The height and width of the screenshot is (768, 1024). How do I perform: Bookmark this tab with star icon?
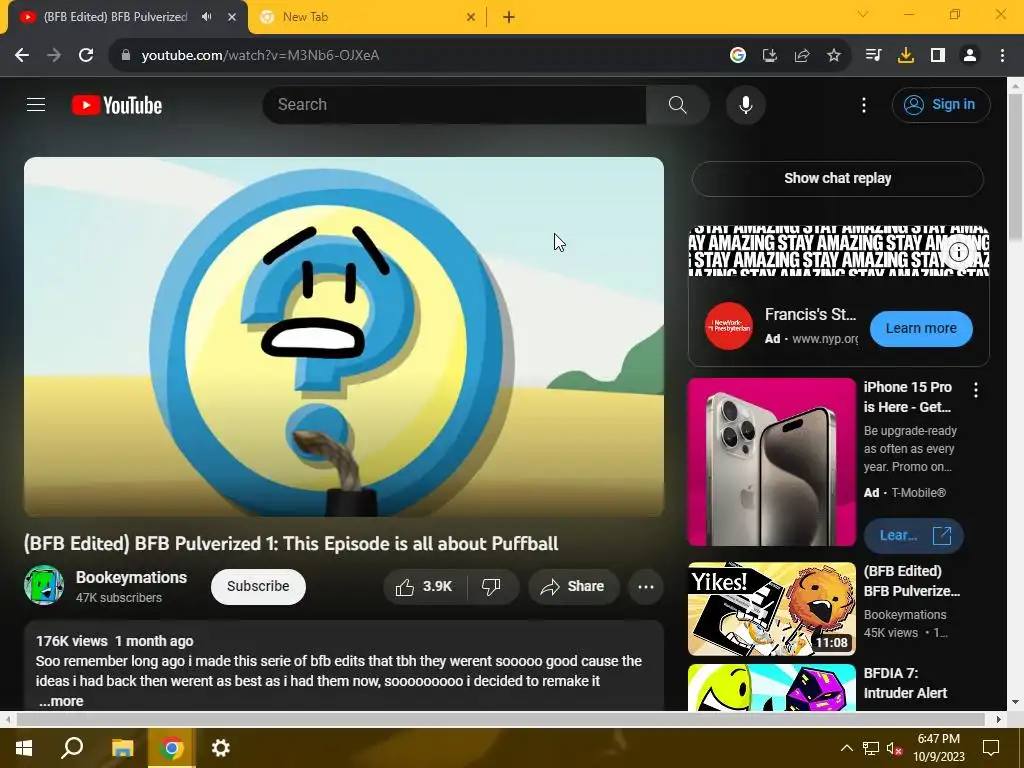pyautogui.click(x=834, y=56)
